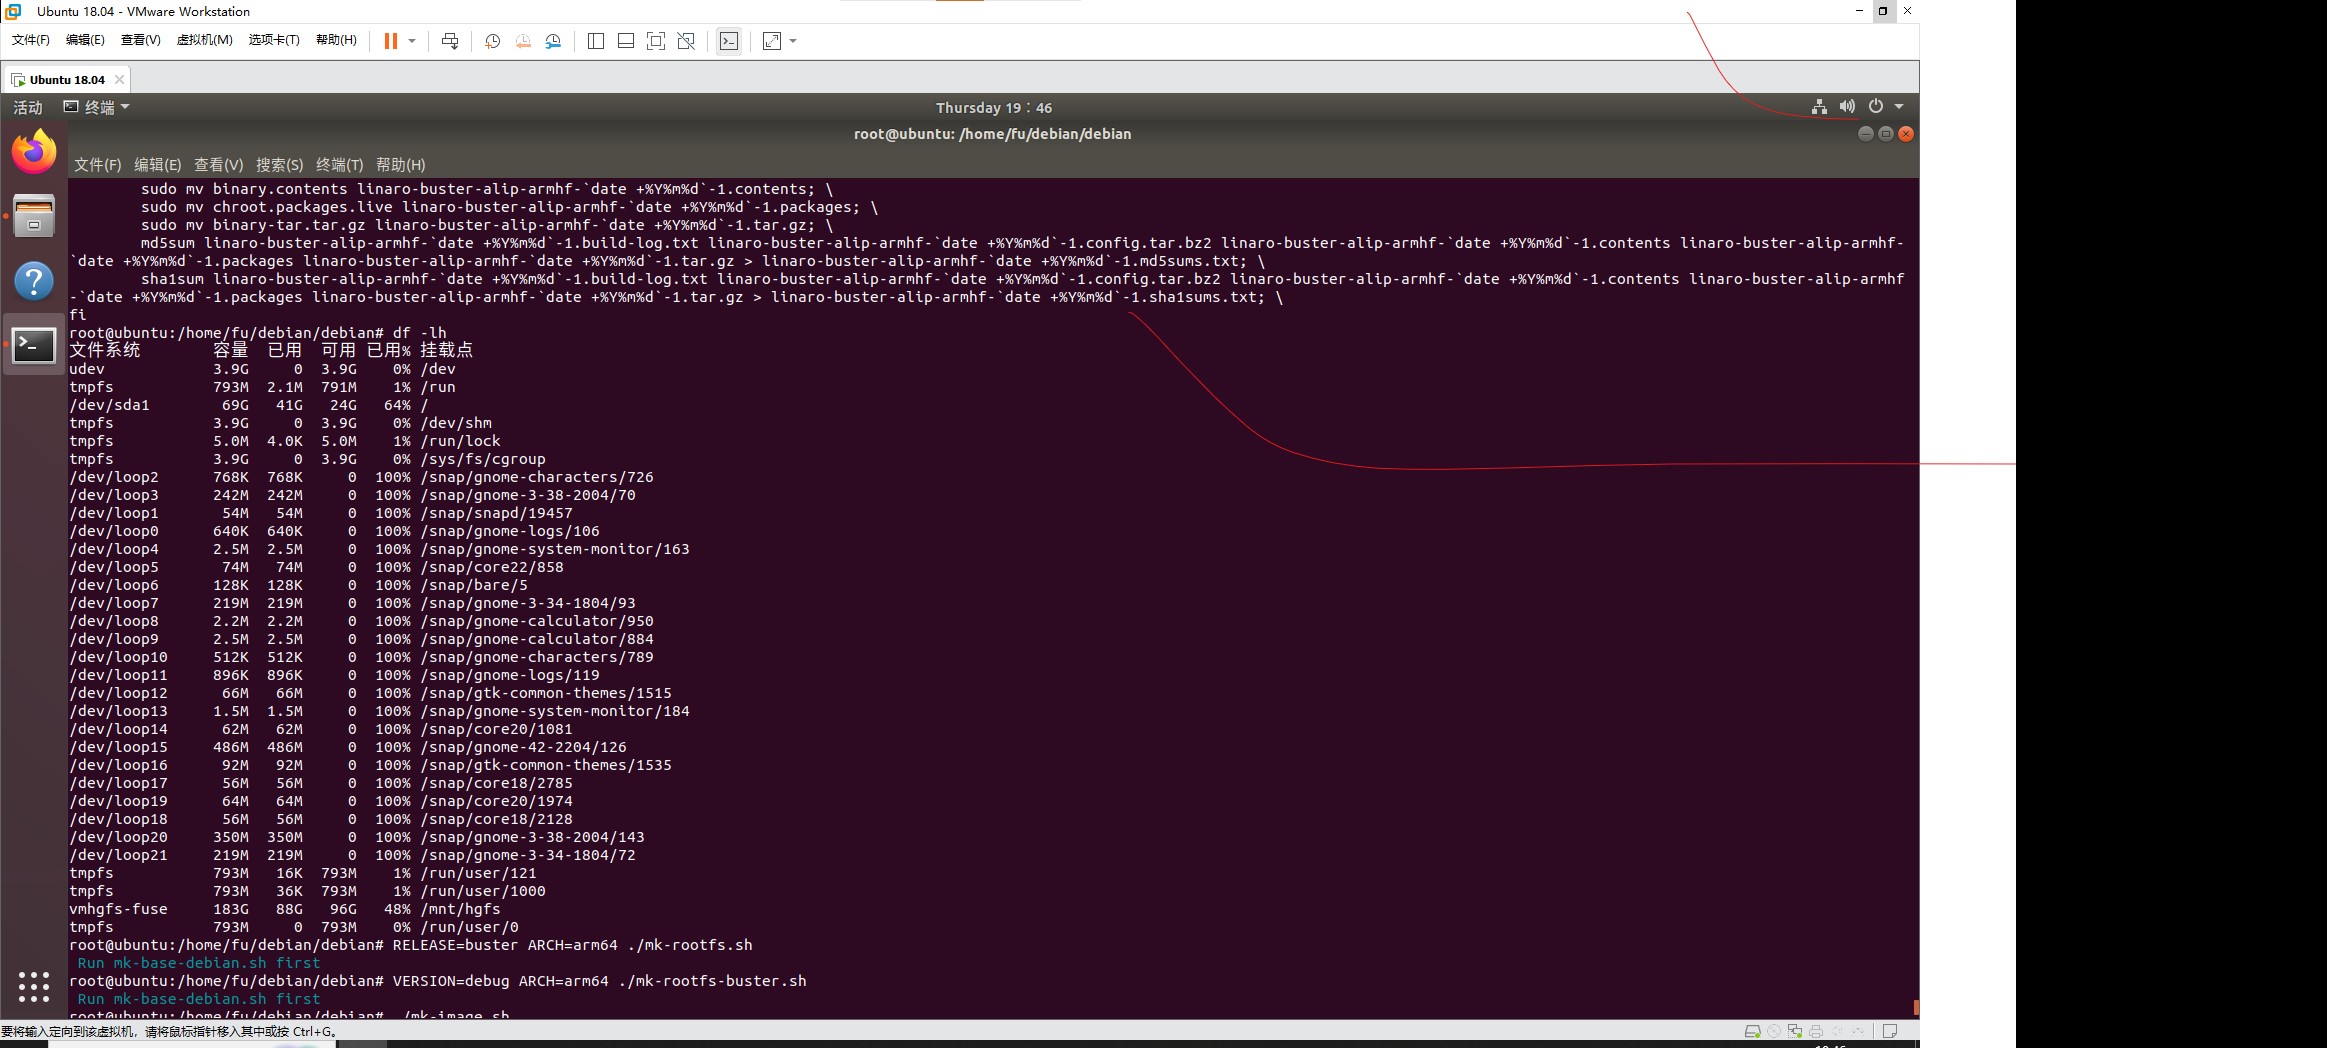
Task: Open the 虚拟机(M) menu in VMware
Action: 204,40
